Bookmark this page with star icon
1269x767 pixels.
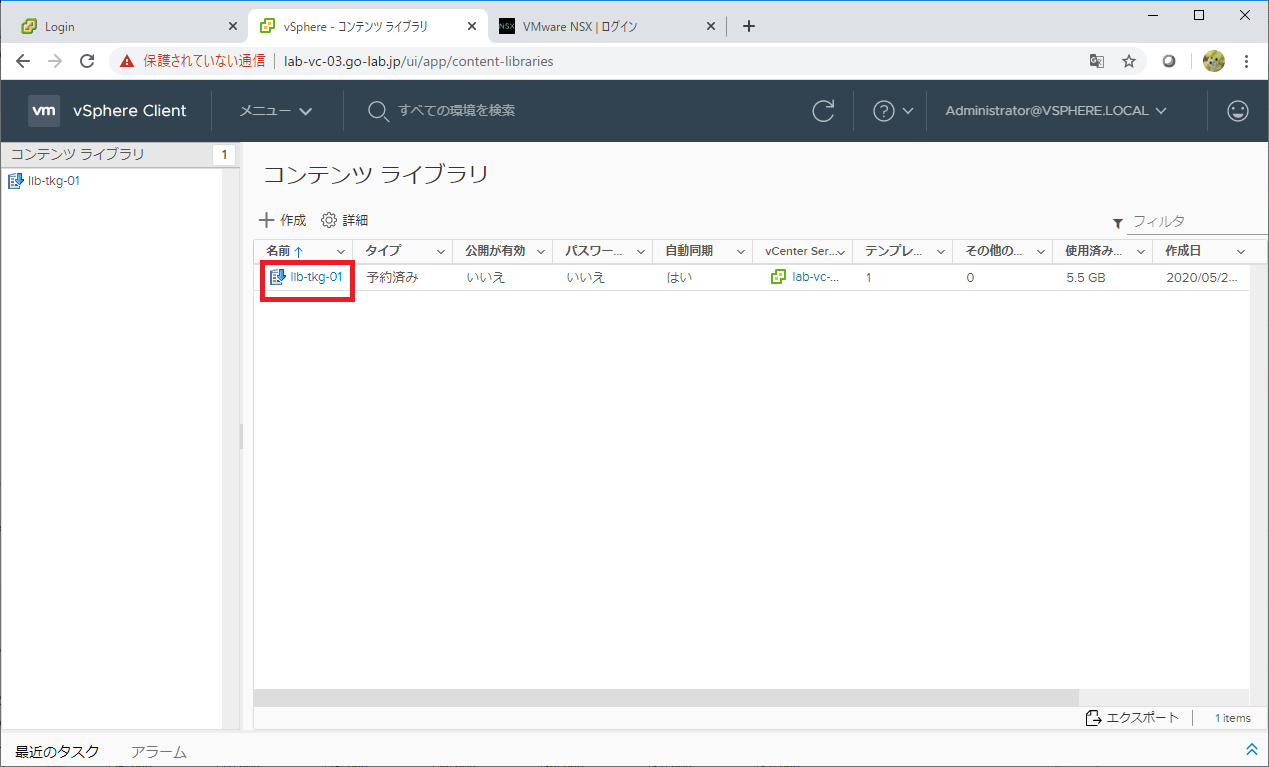[x=1129, y=61]
